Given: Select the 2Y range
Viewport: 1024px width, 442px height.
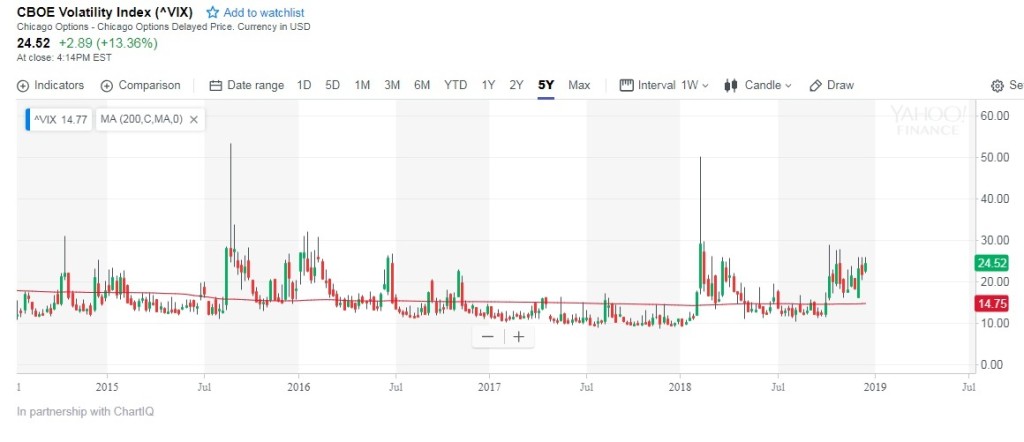Looking at the screenshot, I should (x=517, y=85).
